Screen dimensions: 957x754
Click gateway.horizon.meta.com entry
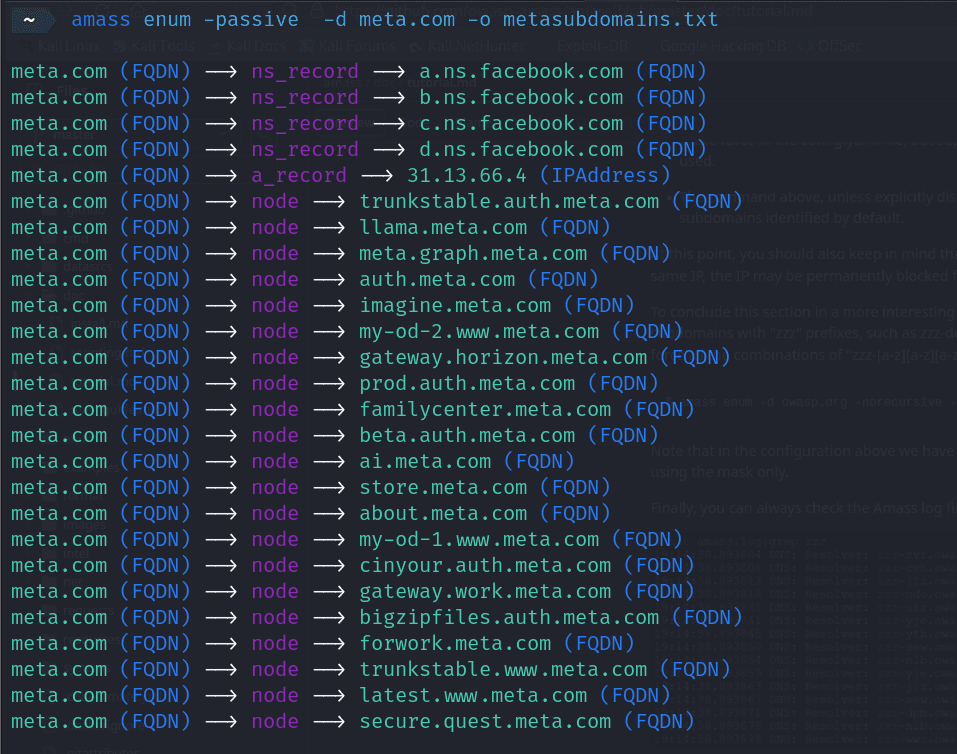[503, 358]
